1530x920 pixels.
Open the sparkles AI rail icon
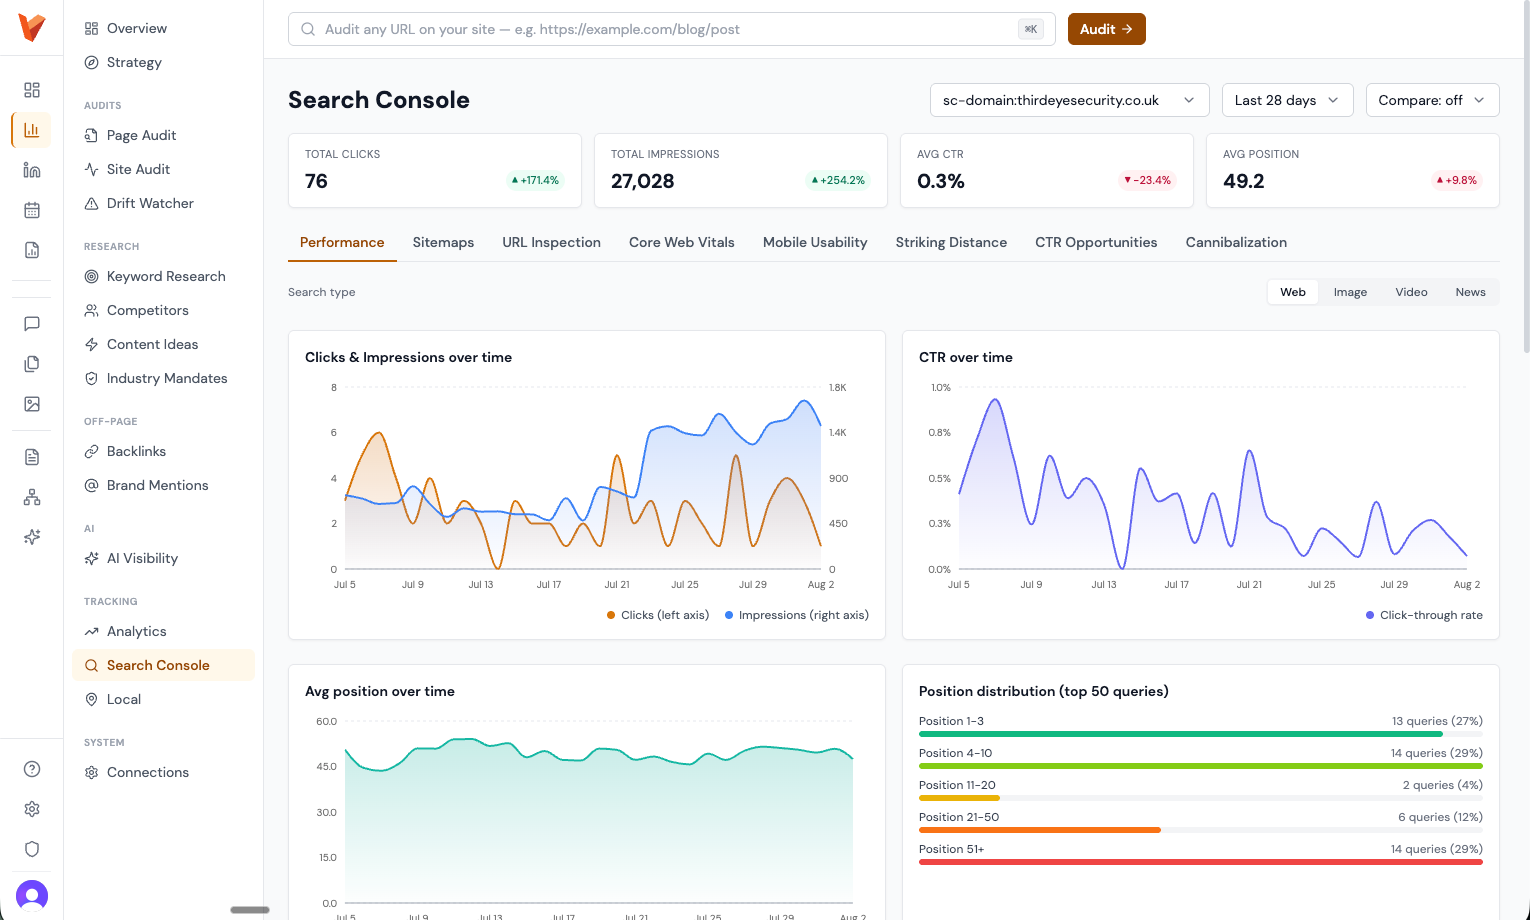[x=32, y=537]
